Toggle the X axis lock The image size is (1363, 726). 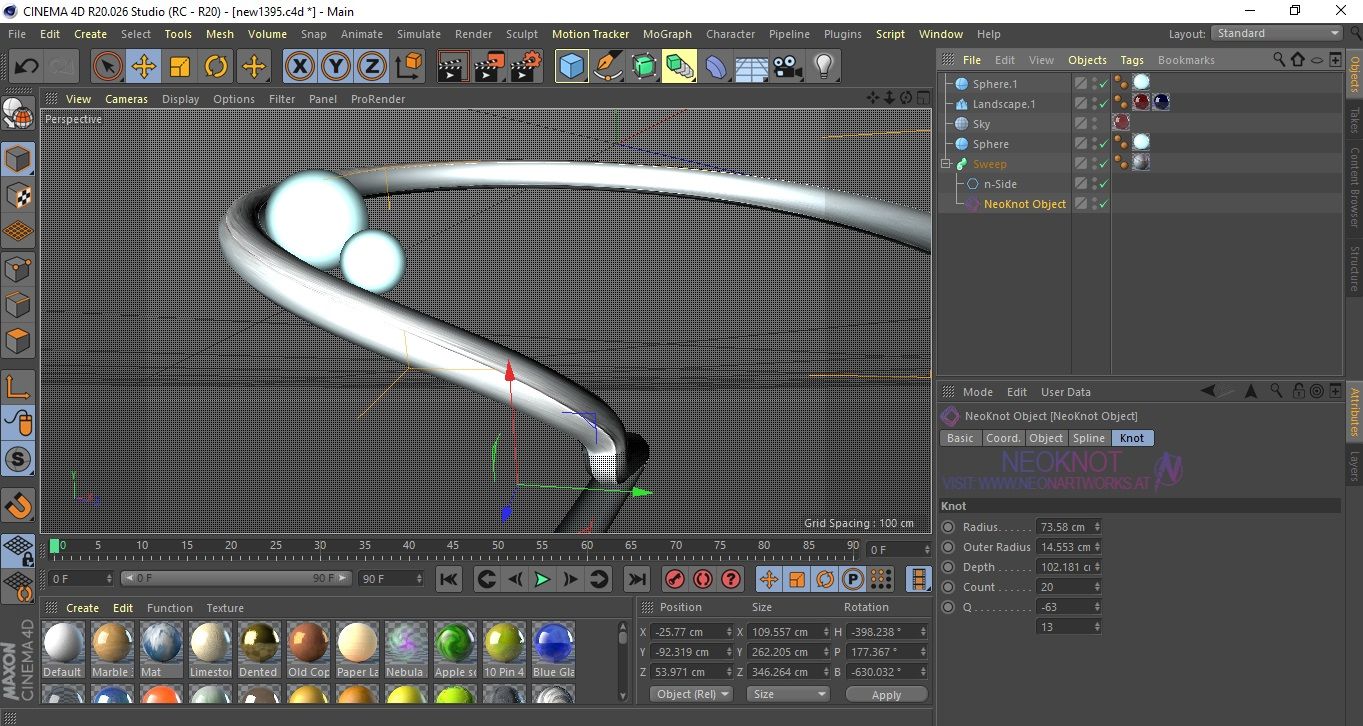[299, 67]
